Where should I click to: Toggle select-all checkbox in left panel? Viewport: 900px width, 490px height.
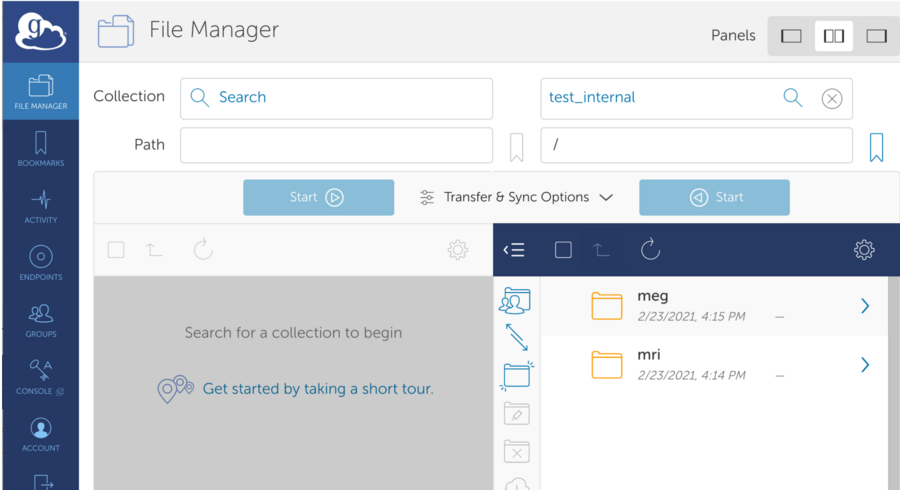point(116,249)
